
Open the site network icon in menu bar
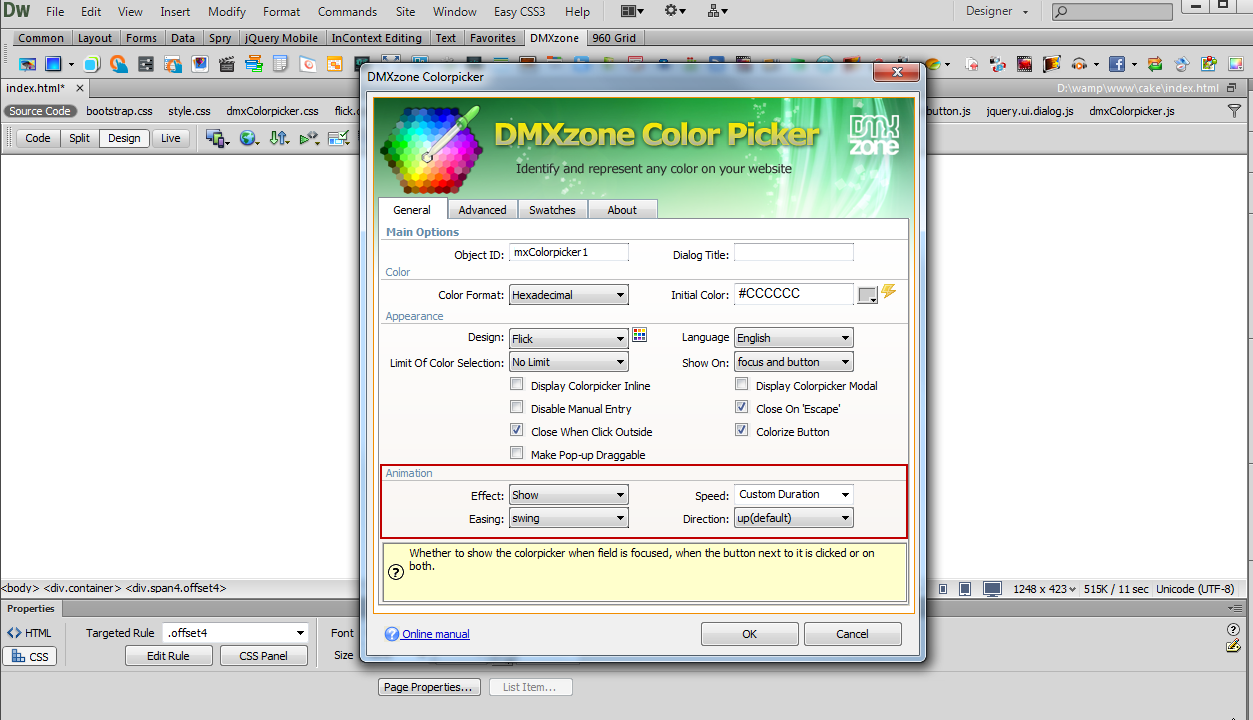(x=717, y=11)
